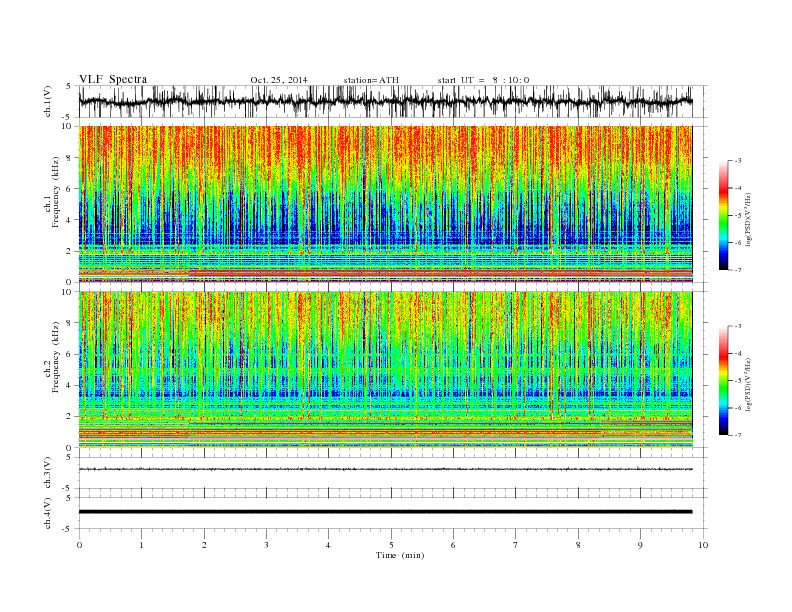Click the time-axis tick label "7"
The image size is (792, 612).
pyautogui.click(x=516, y=545)
